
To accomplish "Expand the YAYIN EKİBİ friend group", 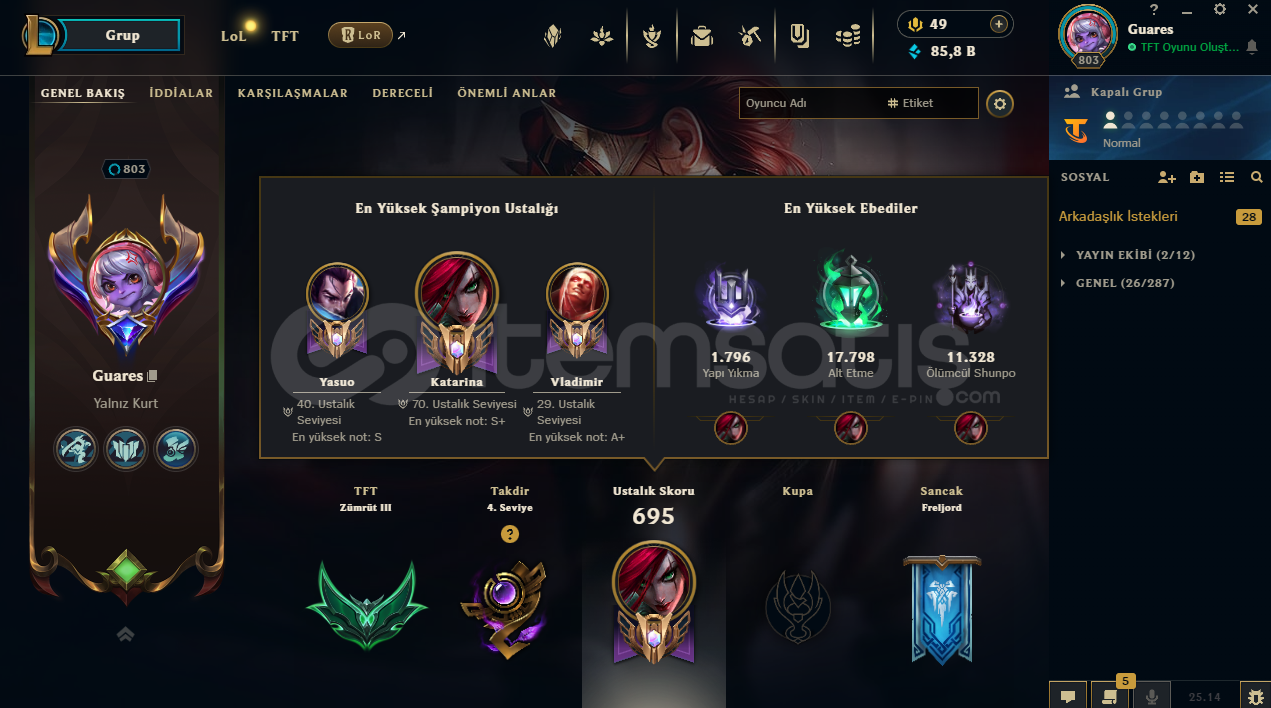I will point(1128,255).
